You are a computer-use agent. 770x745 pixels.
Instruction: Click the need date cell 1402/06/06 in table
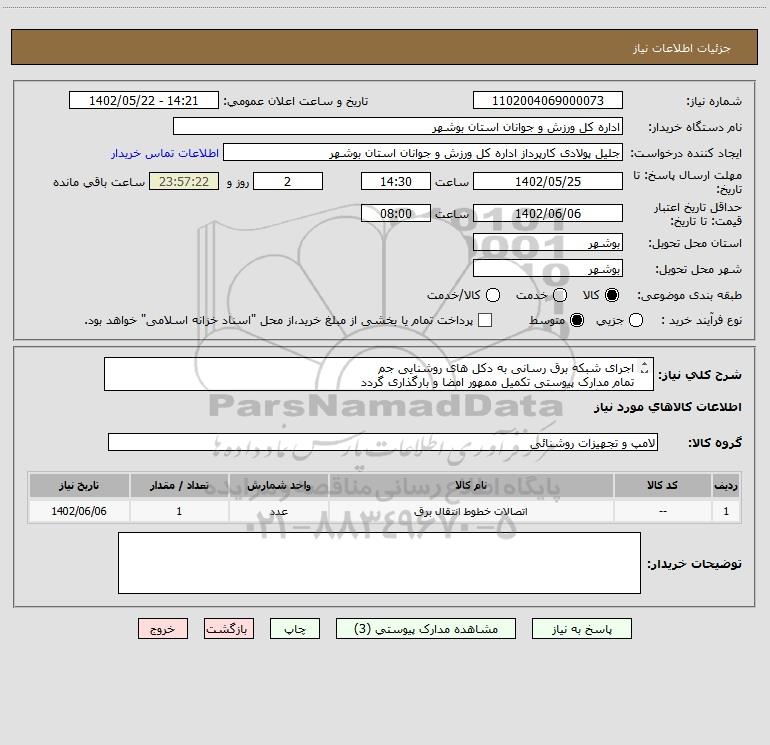click(79, 511)
